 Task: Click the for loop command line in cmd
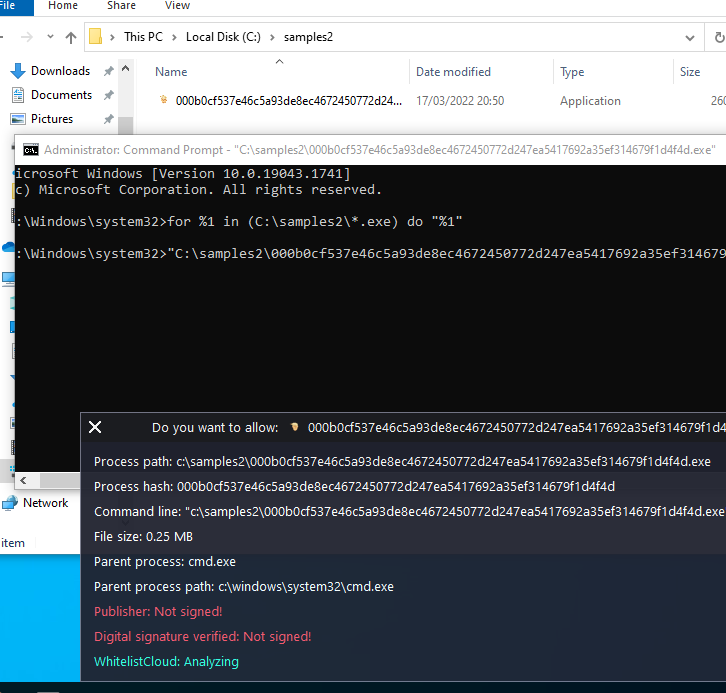pyautogui.click(x=239, y=222)
